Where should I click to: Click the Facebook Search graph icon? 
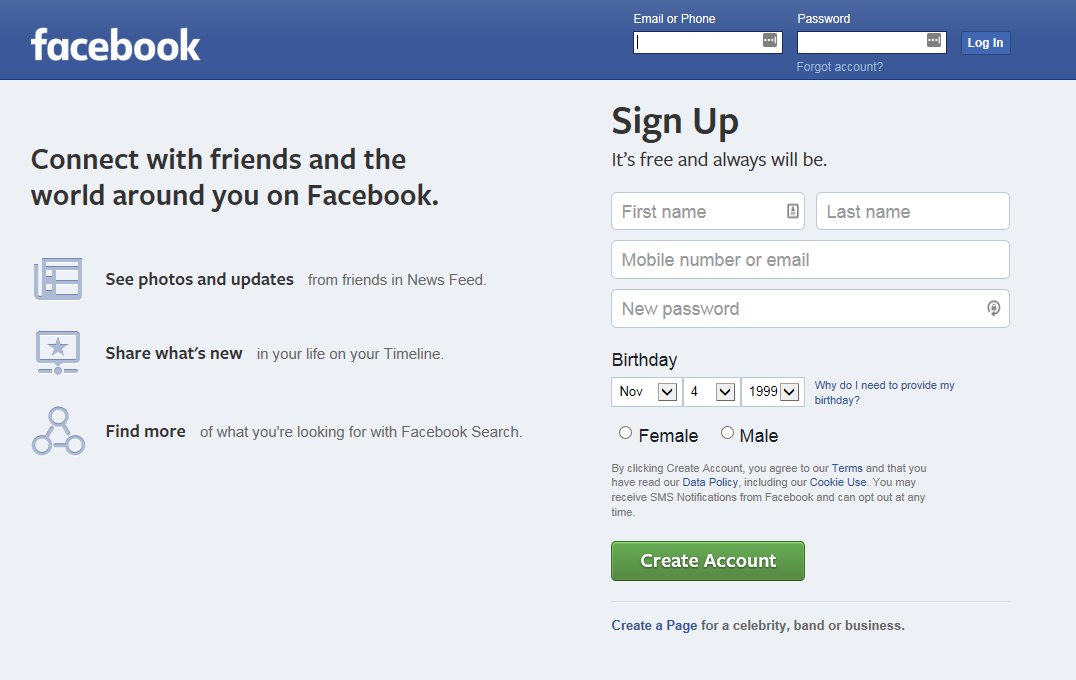[x=58, y=431]
